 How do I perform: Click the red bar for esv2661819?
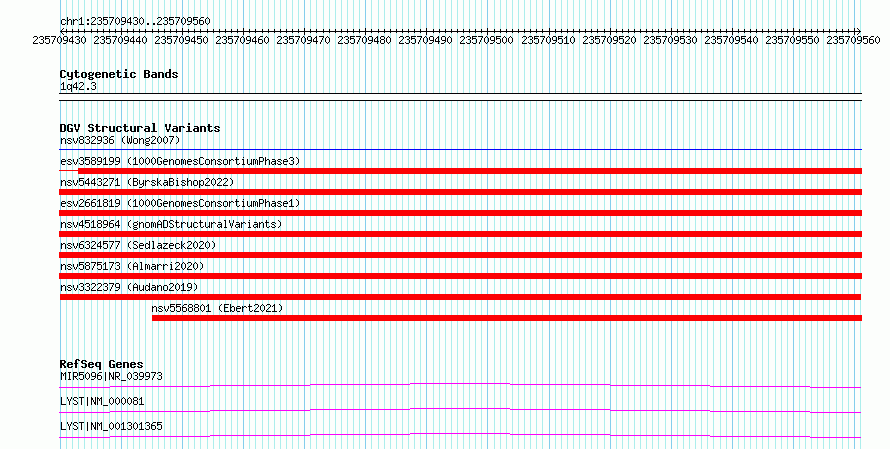click(460, 213)
